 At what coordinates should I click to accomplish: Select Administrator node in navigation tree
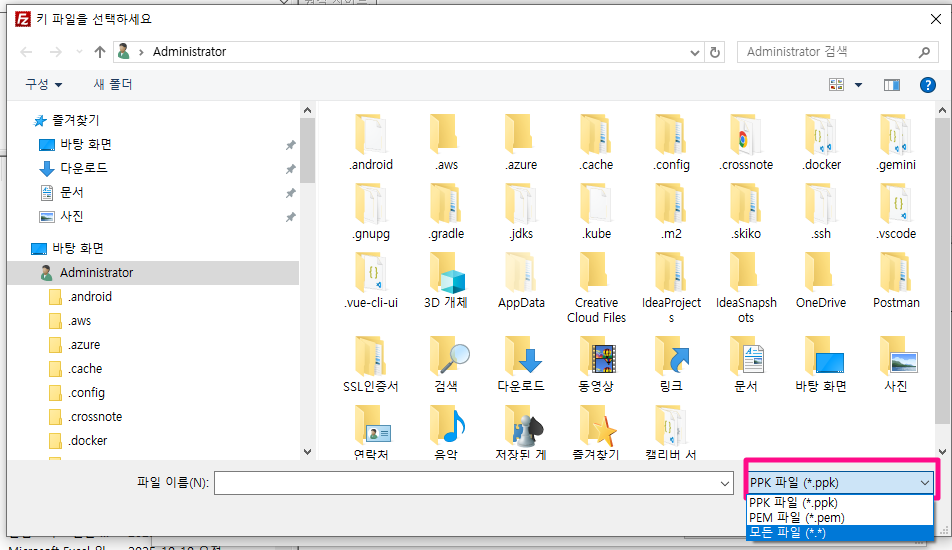tap(153, 273)
